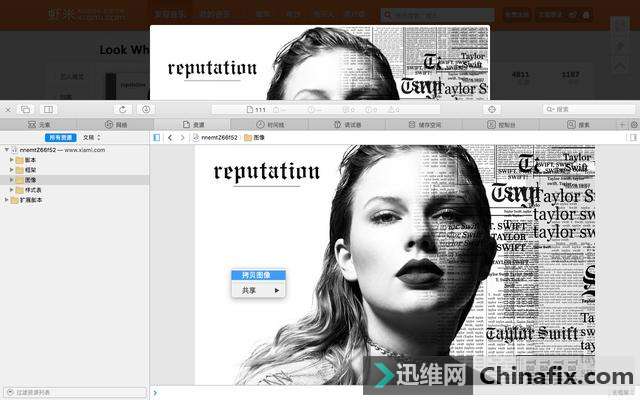Expand the 框架 folder
640x400 pixels.
(11, 170)
